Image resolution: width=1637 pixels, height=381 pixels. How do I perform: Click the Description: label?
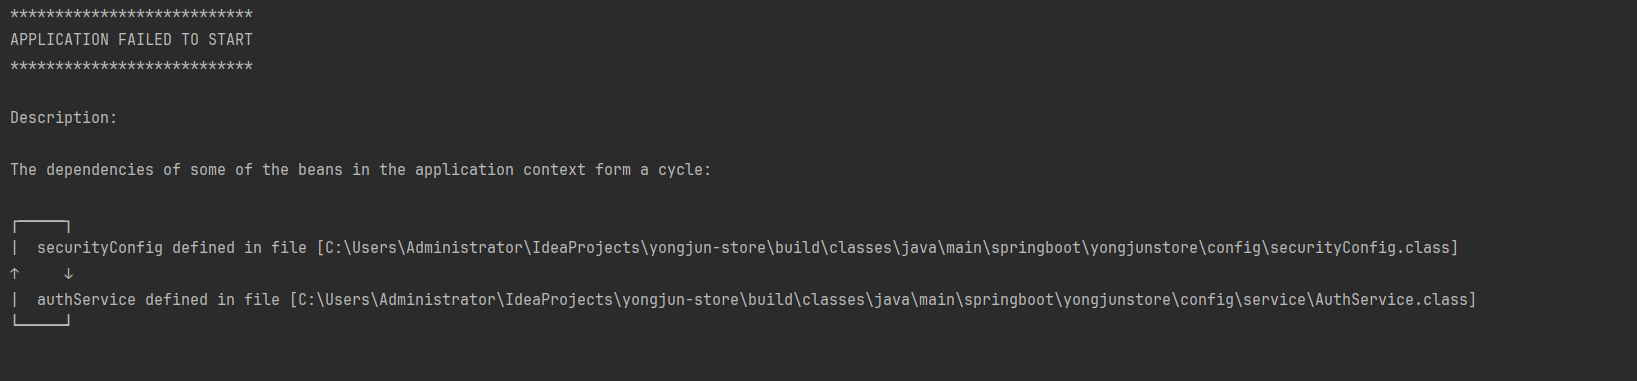pyautogui.click(x=63, y=118)
